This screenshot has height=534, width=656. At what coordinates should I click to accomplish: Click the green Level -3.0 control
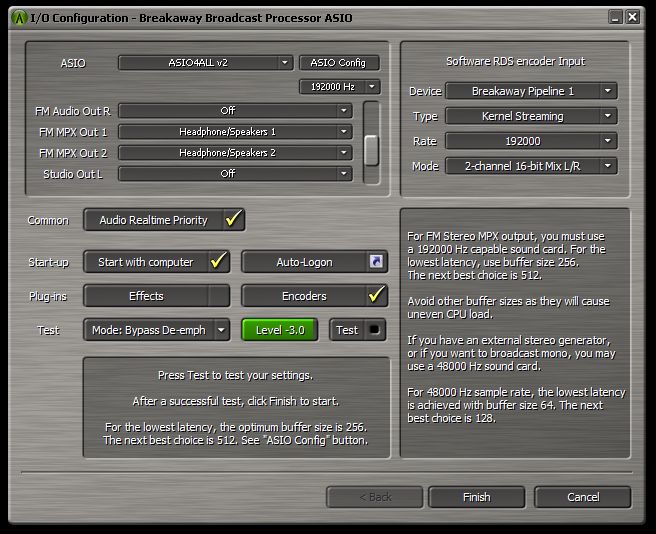280,330
